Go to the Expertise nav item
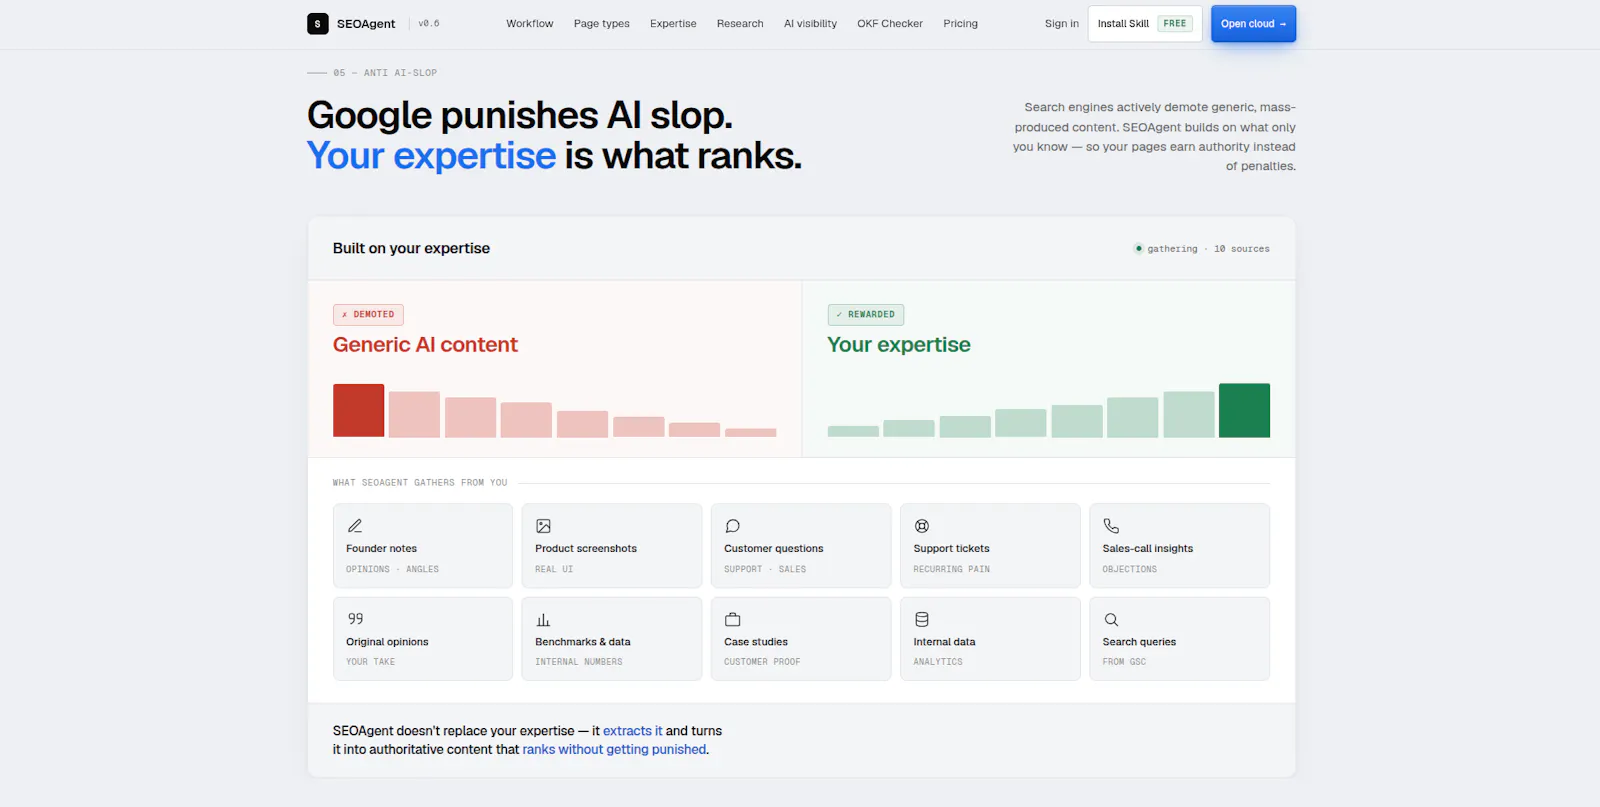 click(673, 24)
